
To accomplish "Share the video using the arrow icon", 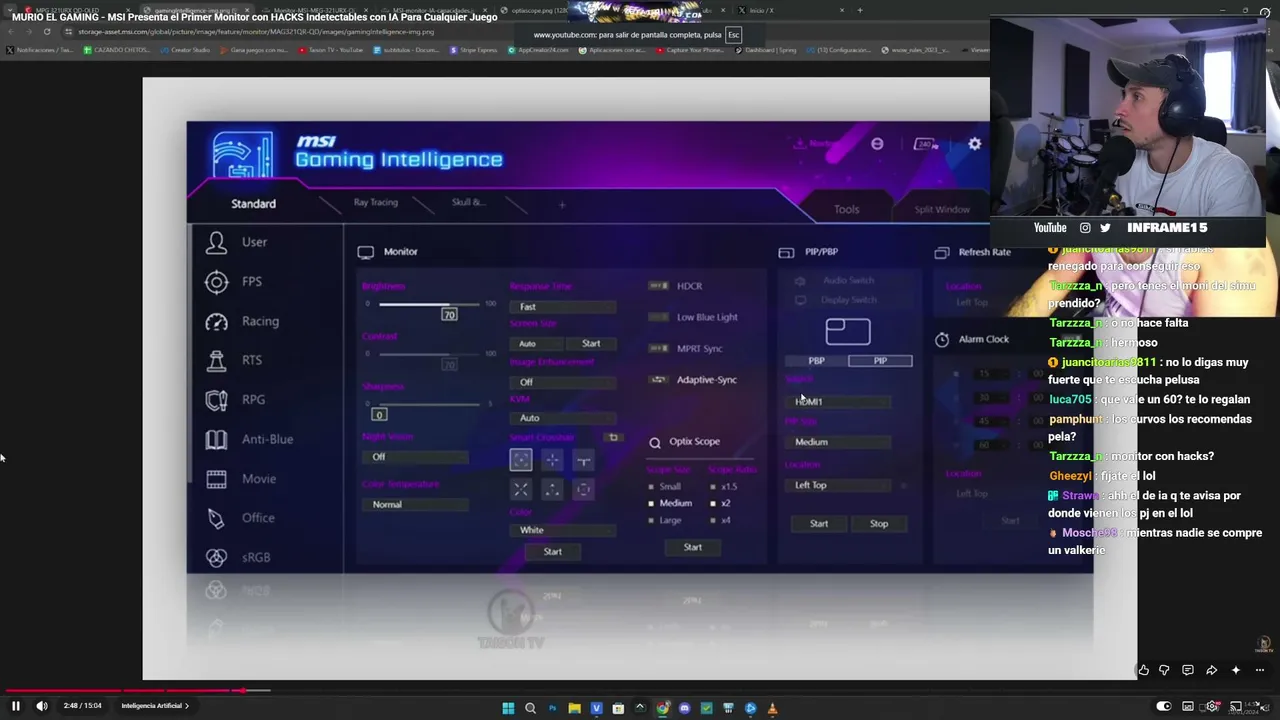I will tap(1211, 670).
